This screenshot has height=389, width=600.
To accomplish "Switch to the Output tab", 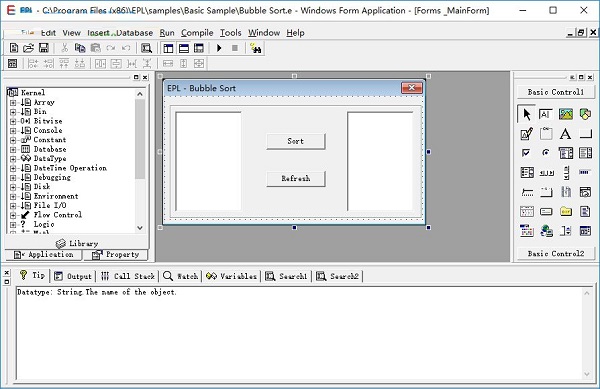I will click(x=73, y=276).
